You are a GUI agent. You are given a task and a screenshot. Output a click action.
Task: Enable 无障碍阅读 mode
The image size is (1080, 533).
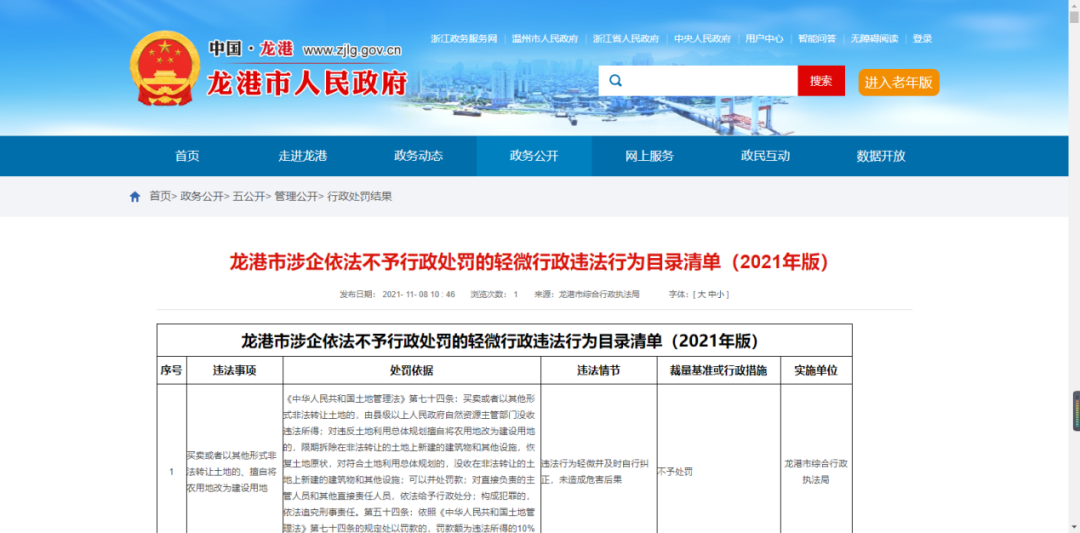click(x=874, y=39)
